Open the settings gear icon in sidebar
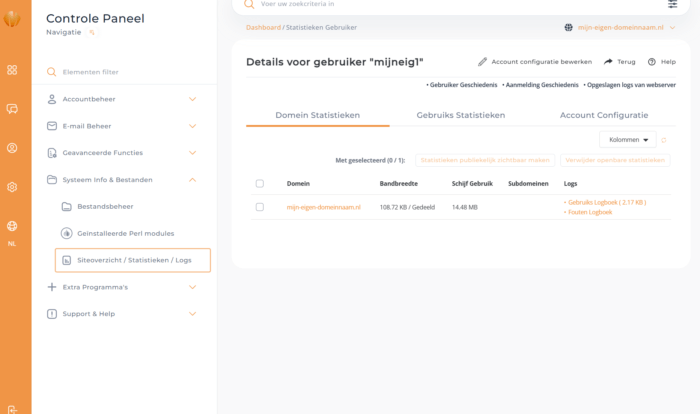Screen dimensions: 700x414 click(x=12, y=187)
